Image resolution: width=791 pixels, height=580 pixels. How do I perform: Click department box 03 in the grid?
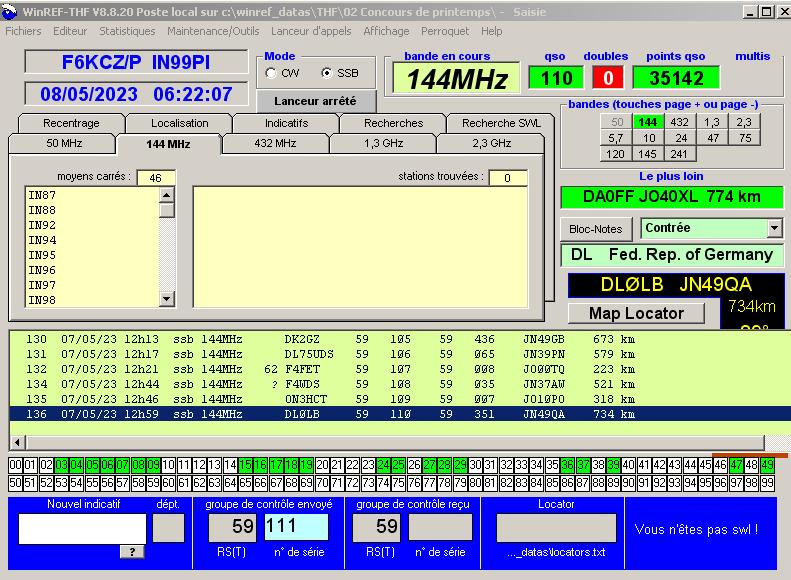(62, 465)
